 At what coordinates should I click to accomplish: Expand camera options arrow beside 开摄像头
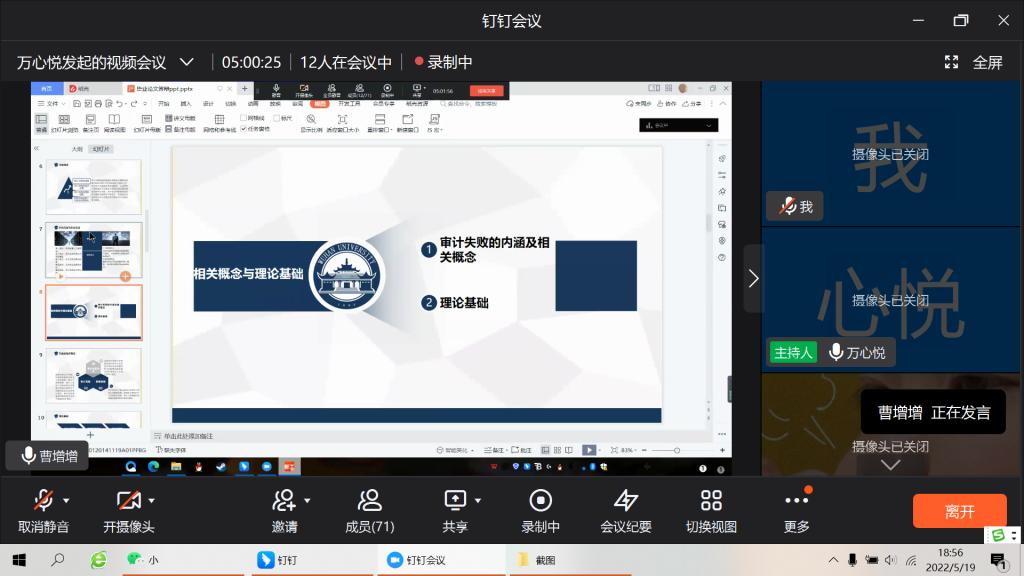point(152,500)
